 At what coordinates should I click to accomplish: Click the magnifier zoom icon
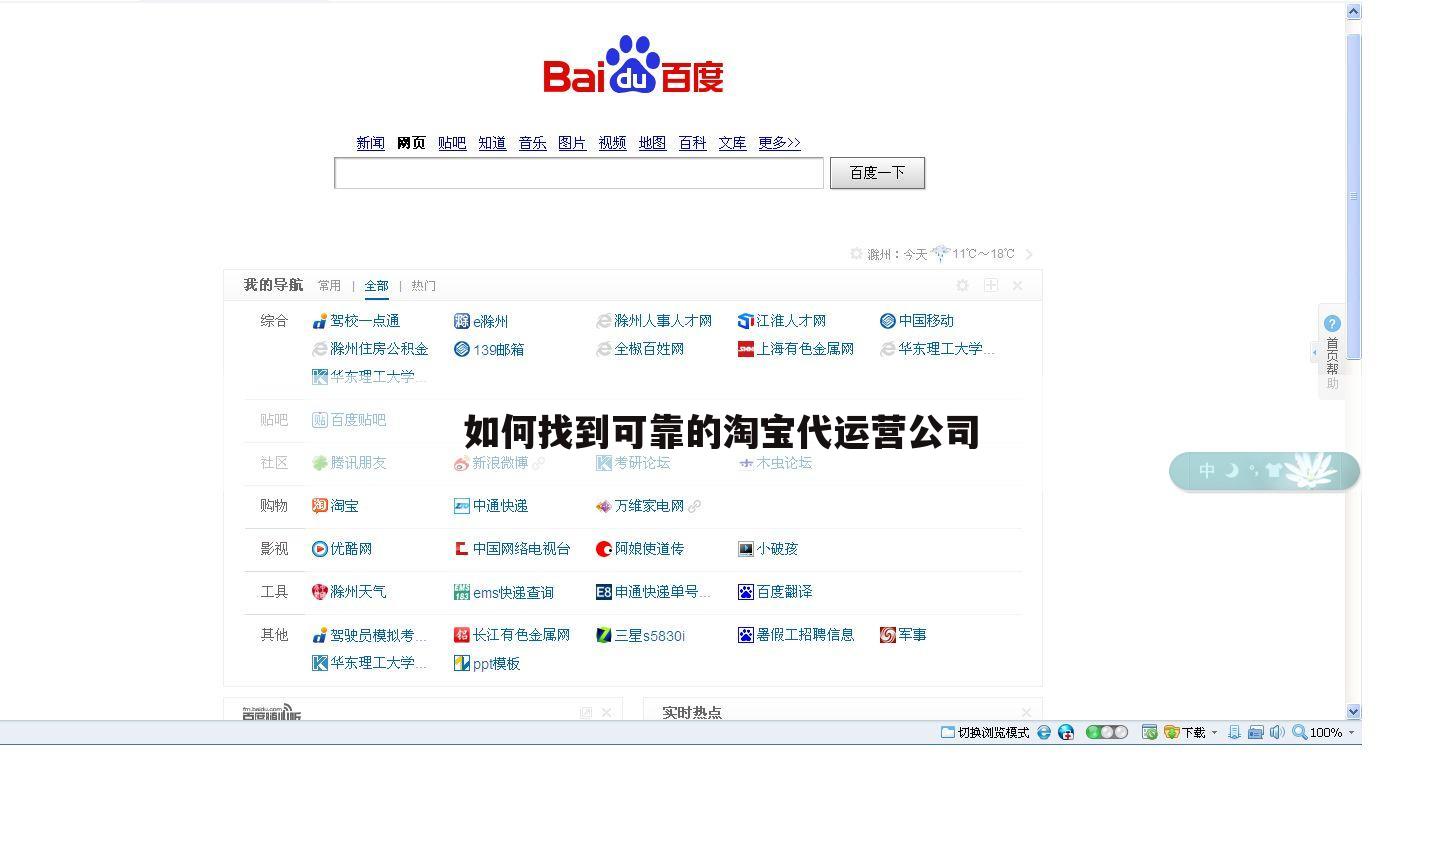tap(1299, 732)
